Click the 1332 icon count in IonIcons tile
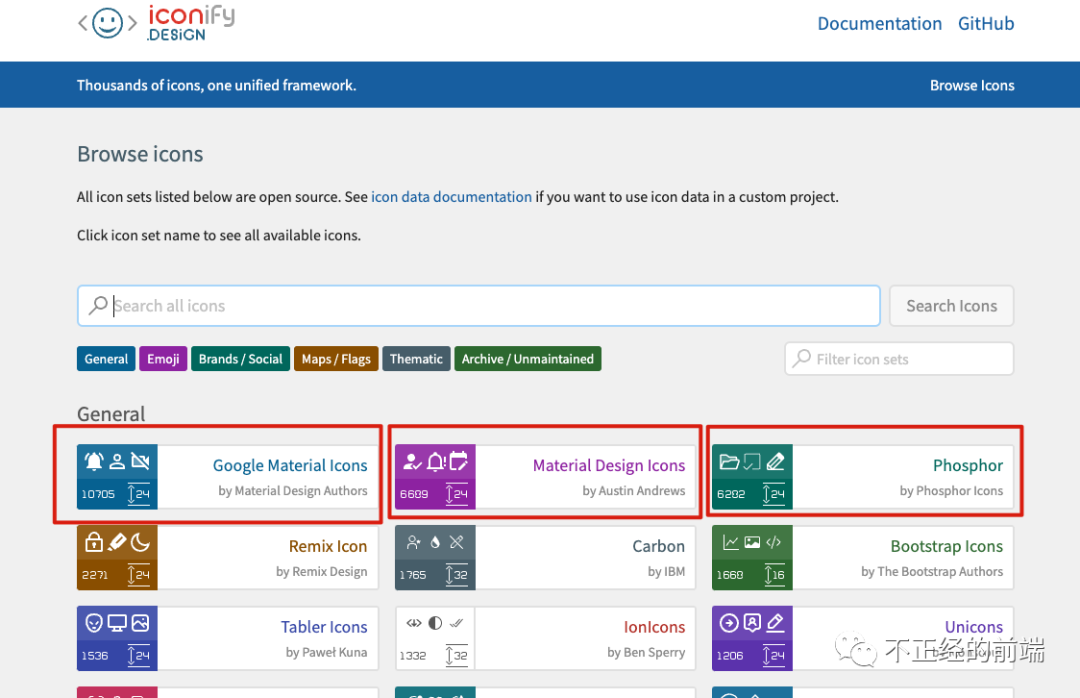Image resolution: width=1080 pixels, height=698 pixels. 413,656
